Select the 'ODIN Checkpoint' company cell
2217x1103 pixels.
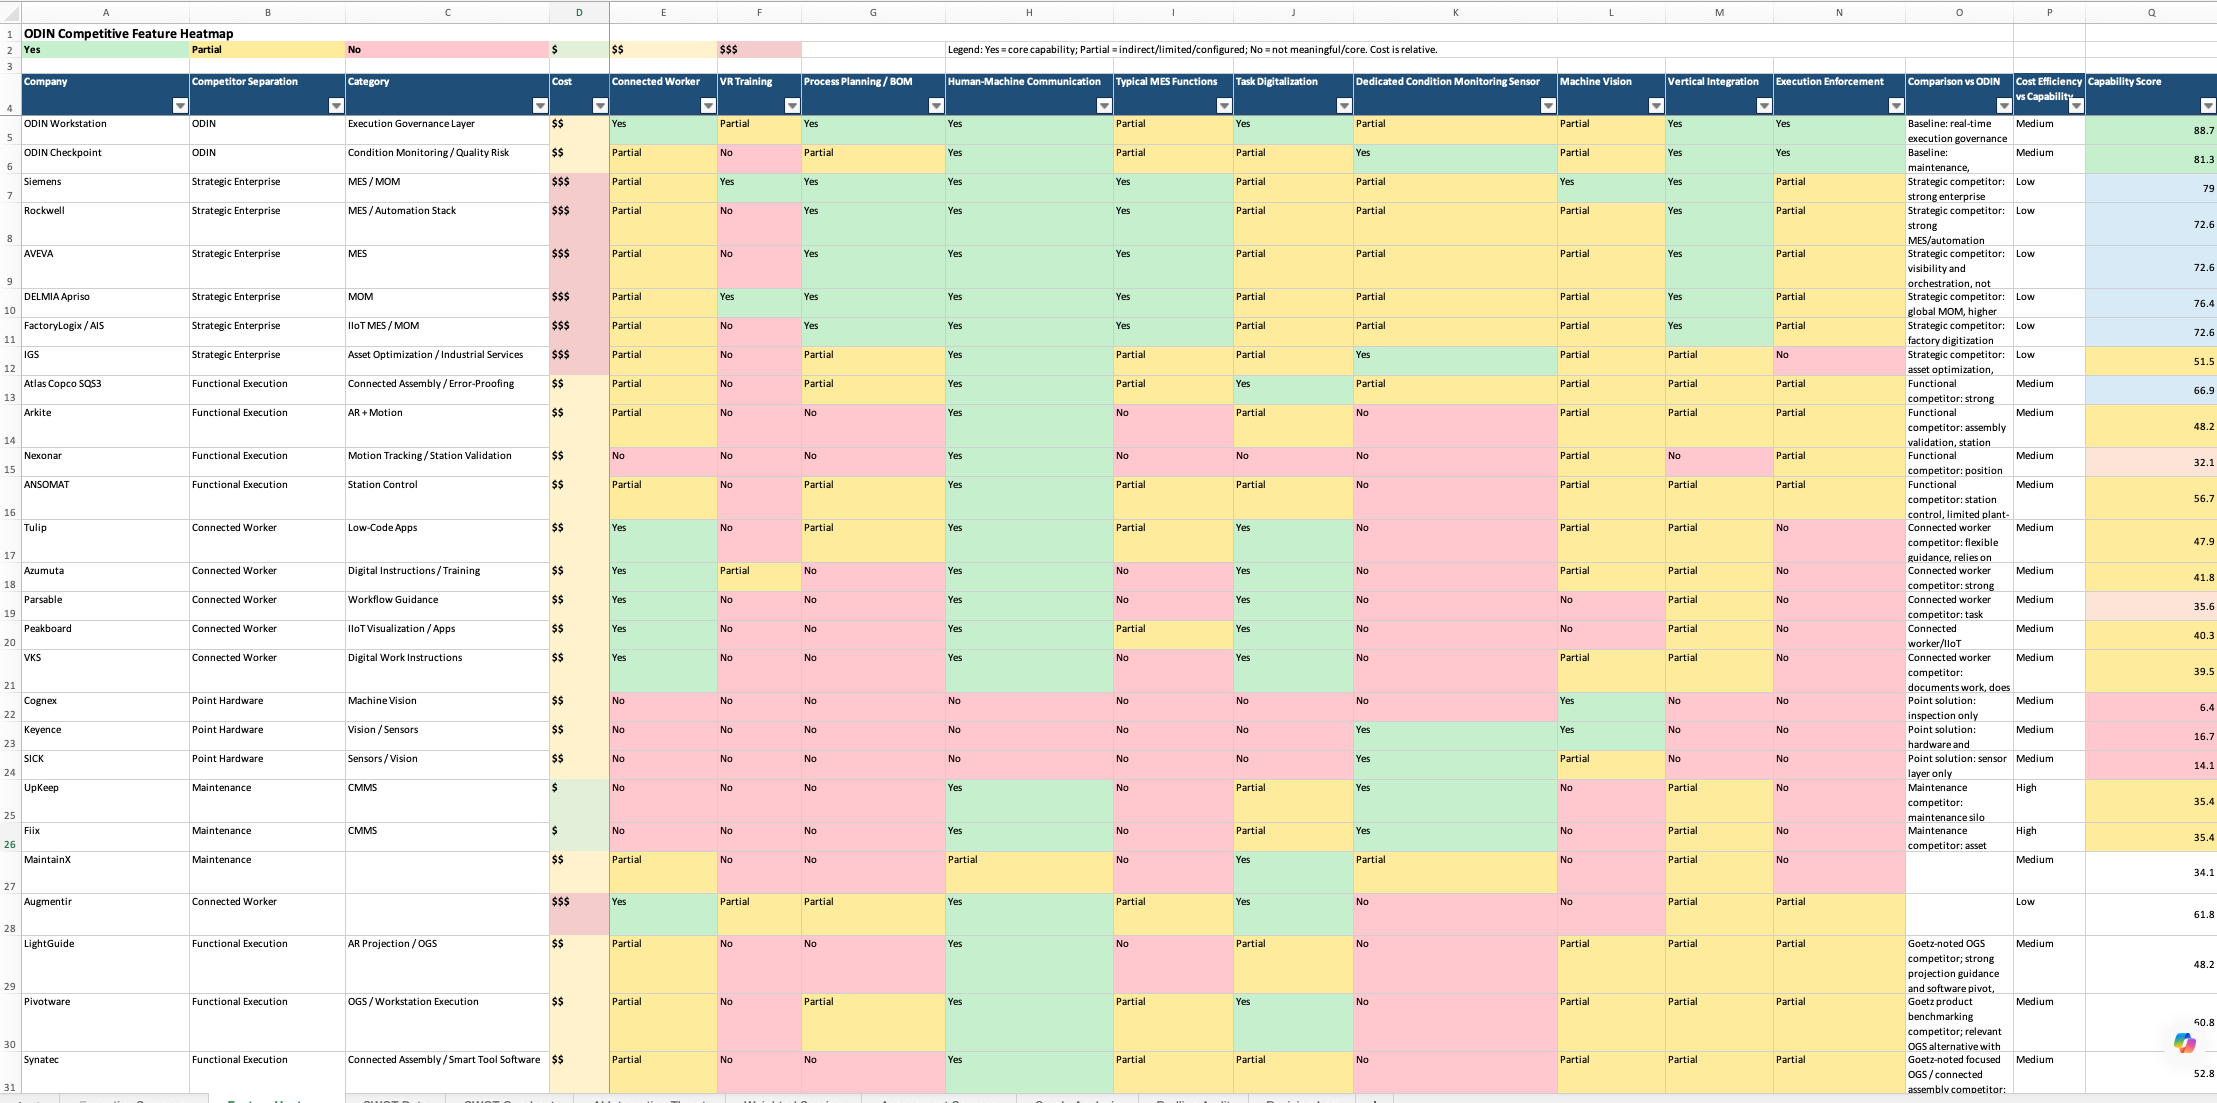(105, 159)
